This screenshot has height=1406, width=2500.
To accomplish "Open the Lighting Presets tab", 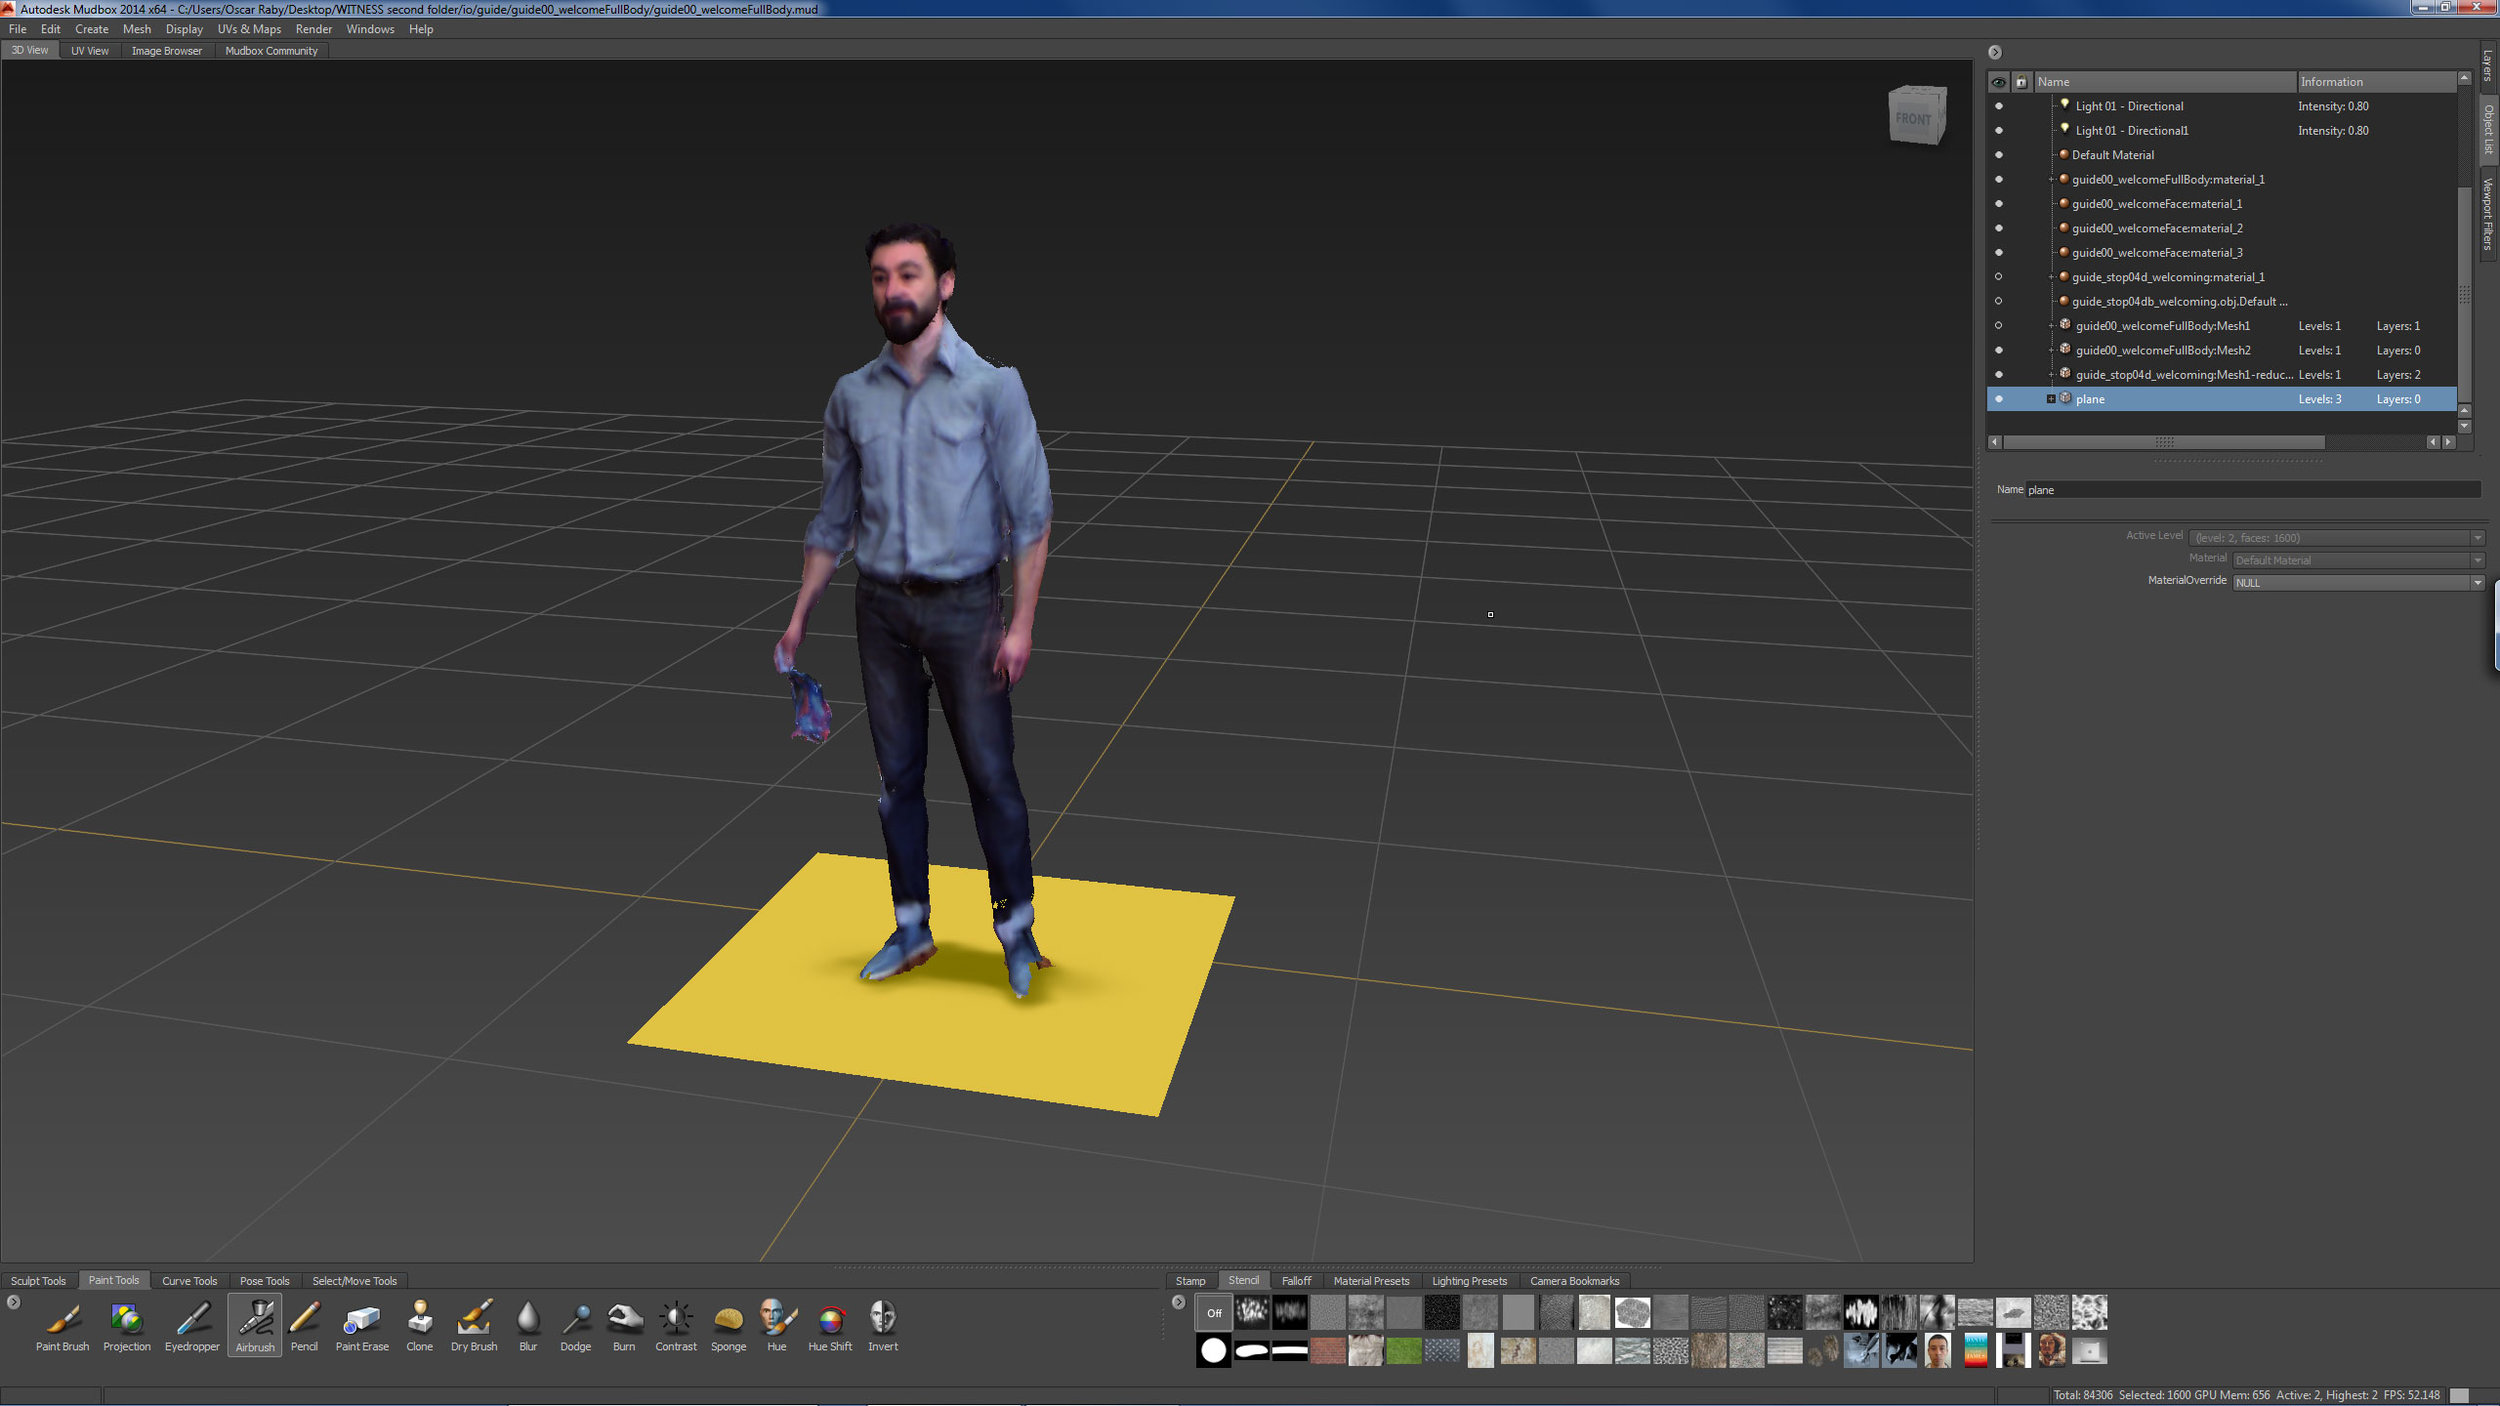I will coord(1470,1281).
